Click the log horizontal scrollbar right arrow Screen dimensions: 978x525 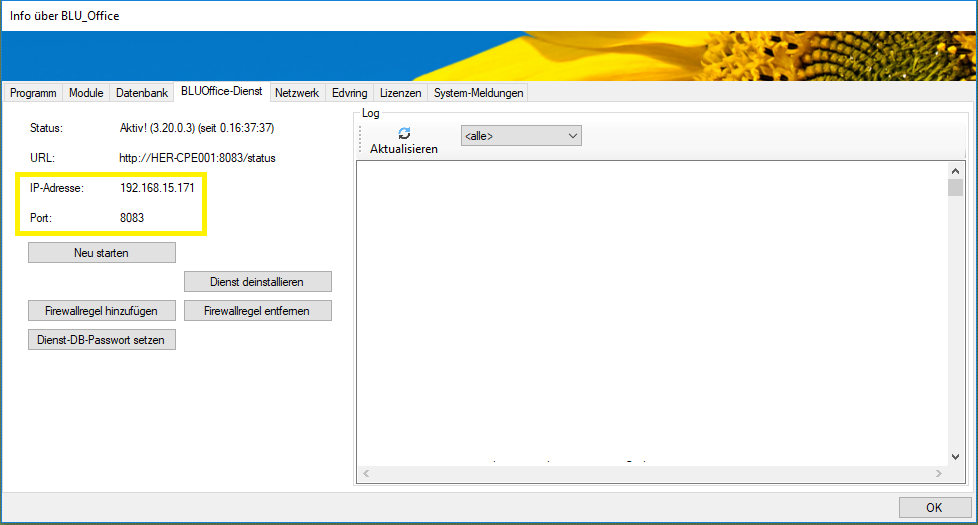(938, 473)
